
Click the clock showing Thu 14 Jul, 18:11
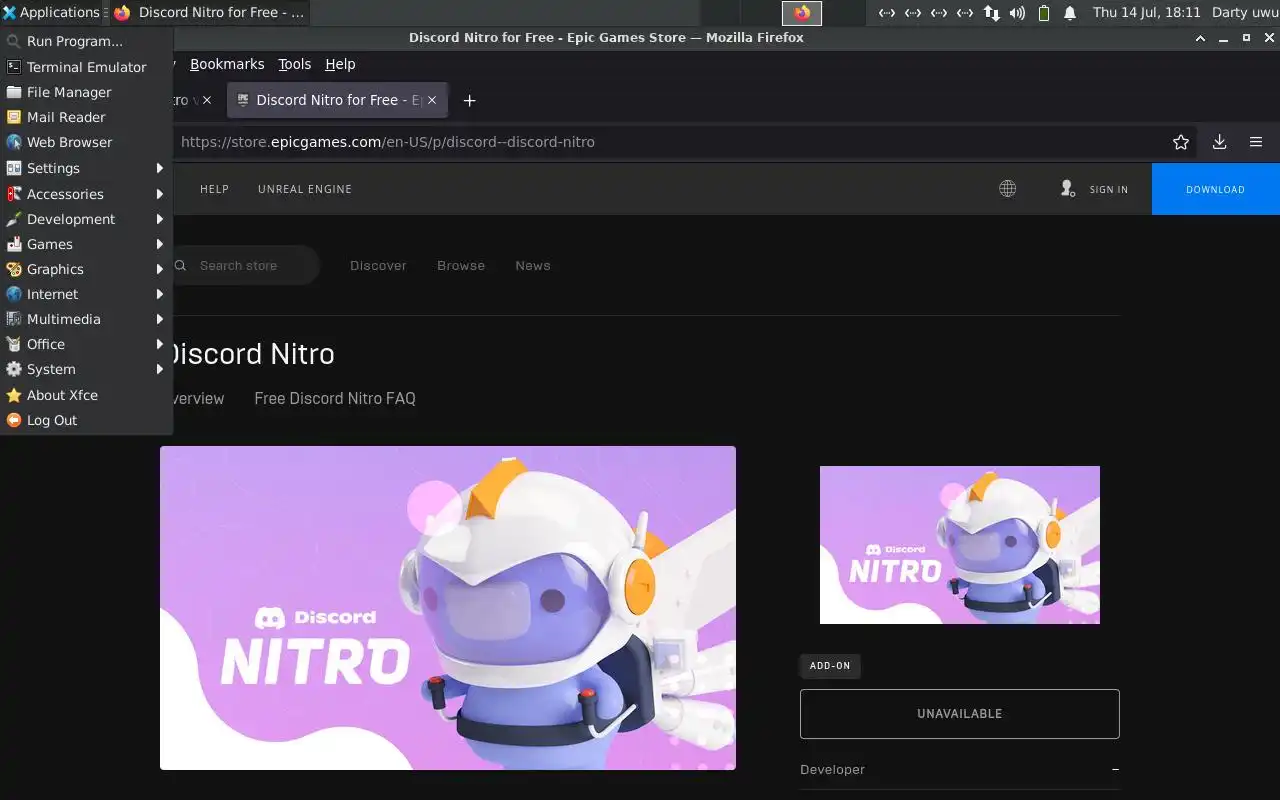pos(1146,13)
